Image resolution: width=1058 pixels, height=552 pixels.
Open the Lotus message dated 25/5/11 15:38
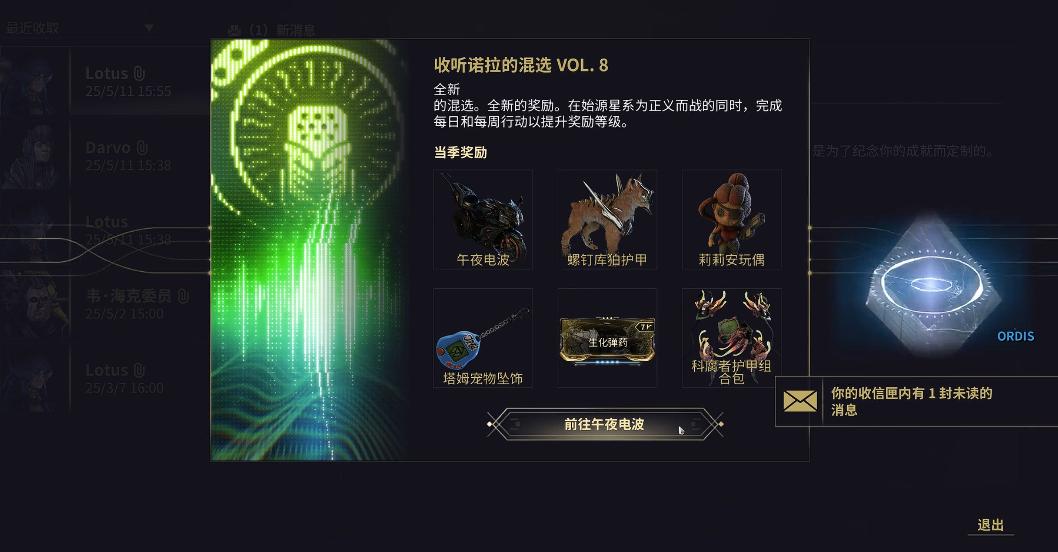point(105,229)
